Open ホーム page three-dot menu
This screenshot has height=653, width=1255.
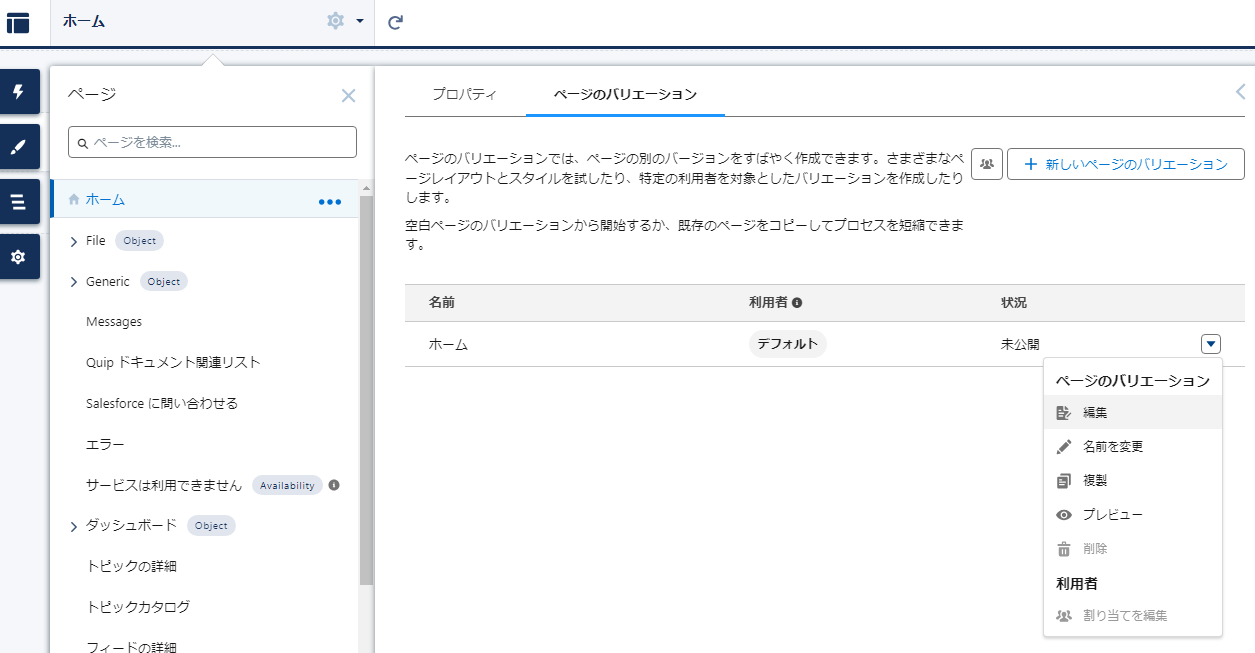[330, 201]
